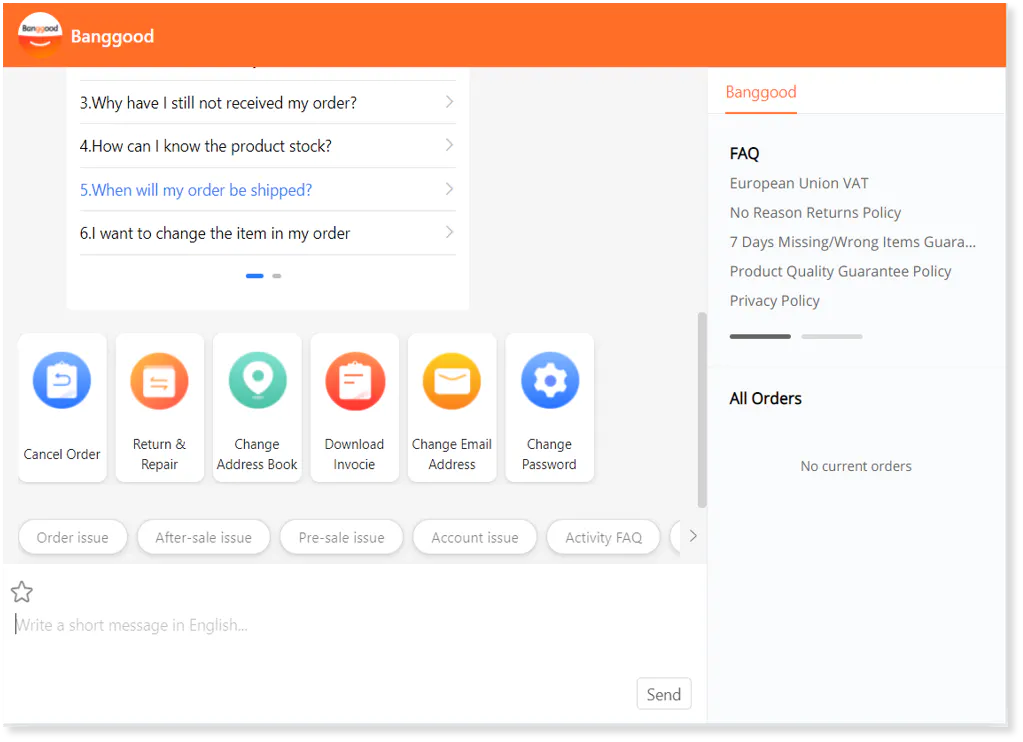Open 7 Days Missing/Wrong Items Guarantee FAQ
The image size is (1023, 742).
click(853, 242)
